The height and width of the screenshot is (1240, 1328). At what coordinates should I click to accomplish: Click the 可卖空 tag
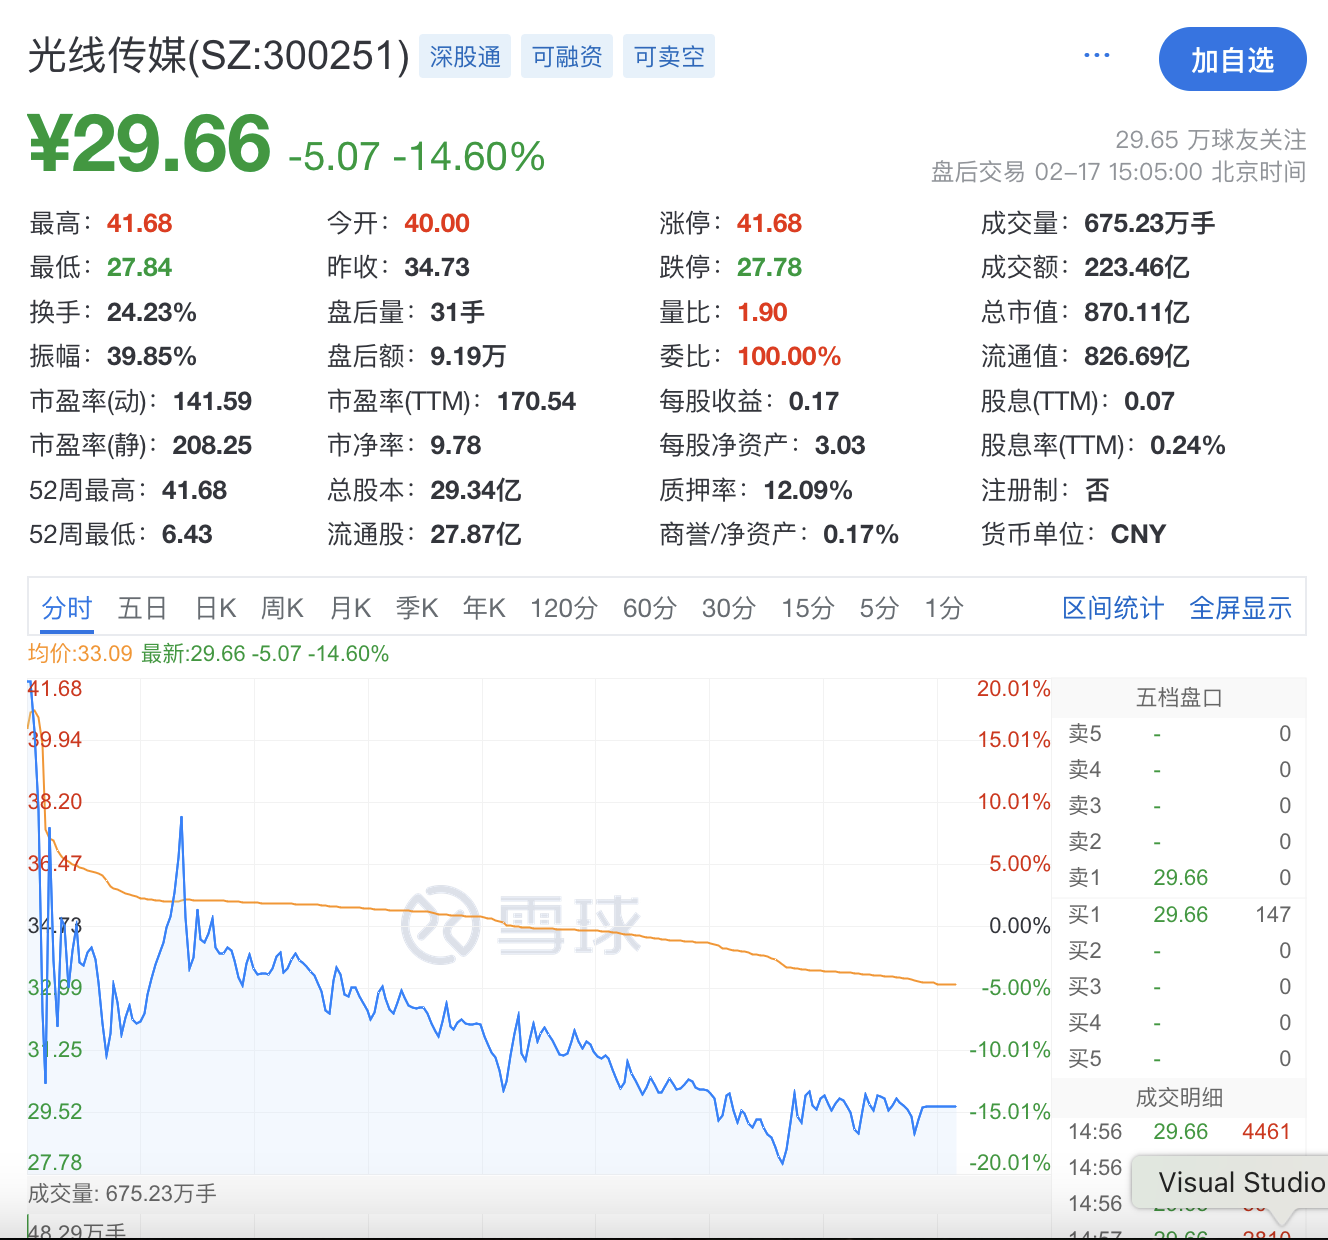(x=669, y=56)
